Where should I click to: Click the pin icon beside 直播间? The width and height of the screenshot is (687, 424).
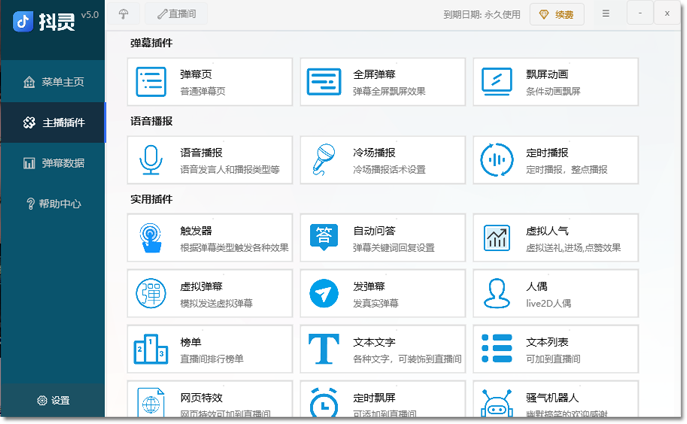coord(124,14)
